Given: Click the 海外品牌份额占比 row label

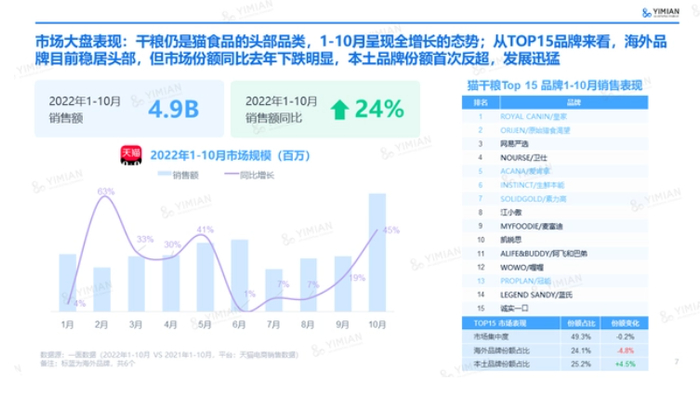Looking at the screenshot, I should (x=502, y=351).
